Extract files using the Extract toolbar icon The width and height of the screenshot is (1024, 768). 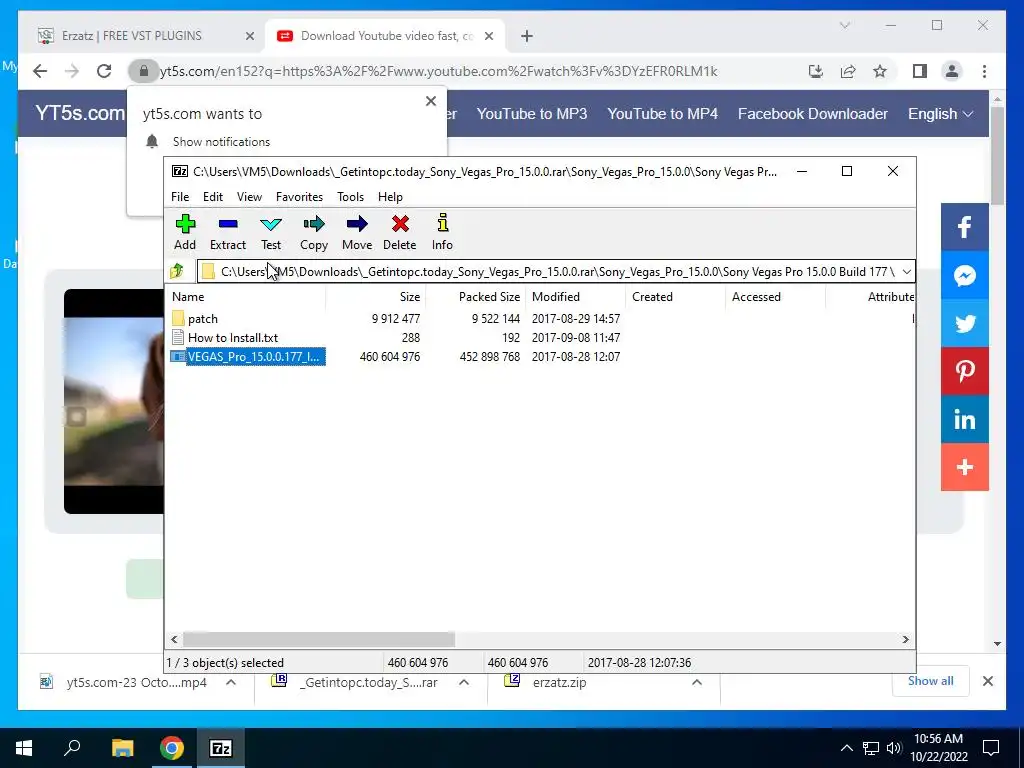point(228,232)
